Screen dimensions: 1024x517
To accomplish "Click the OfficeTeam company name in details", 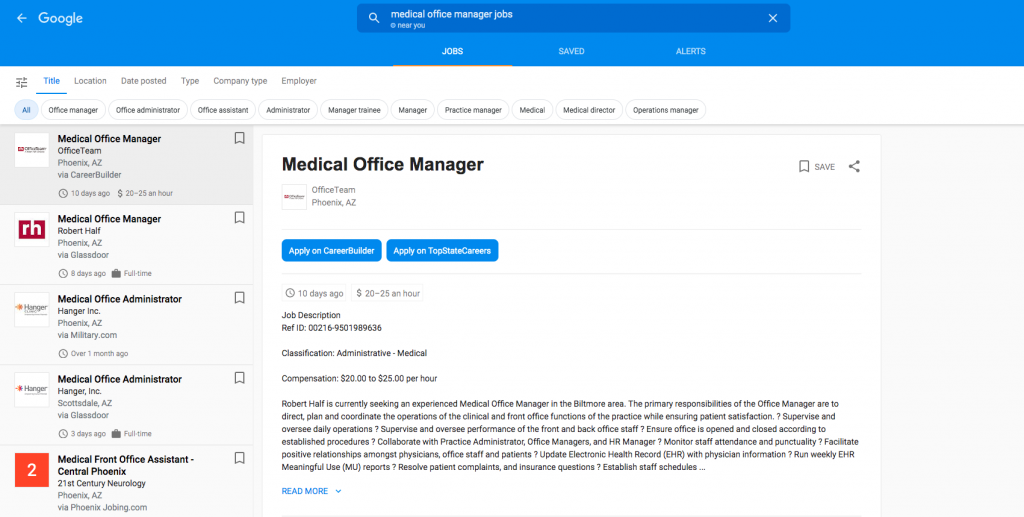I will [334, 190].
